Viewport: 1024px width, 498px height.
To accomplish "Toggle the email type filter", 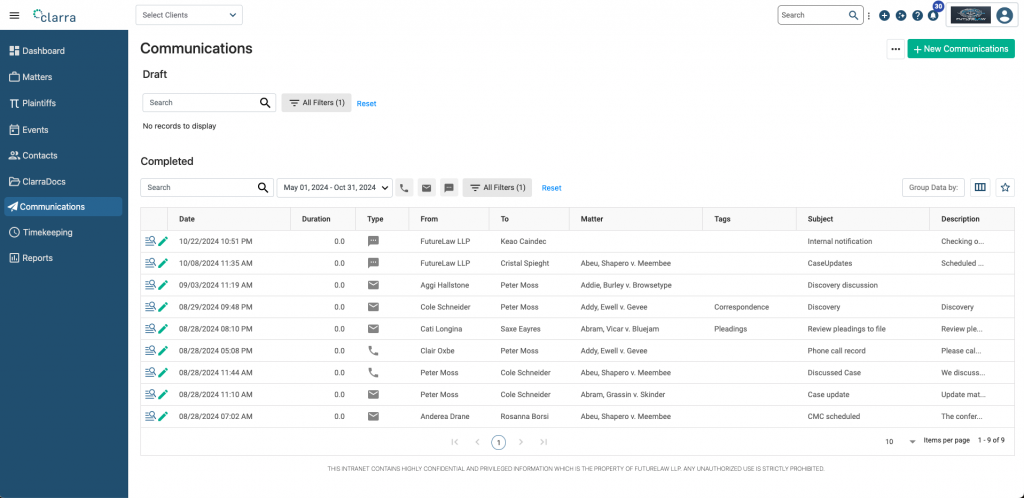I will click(426, 187).
